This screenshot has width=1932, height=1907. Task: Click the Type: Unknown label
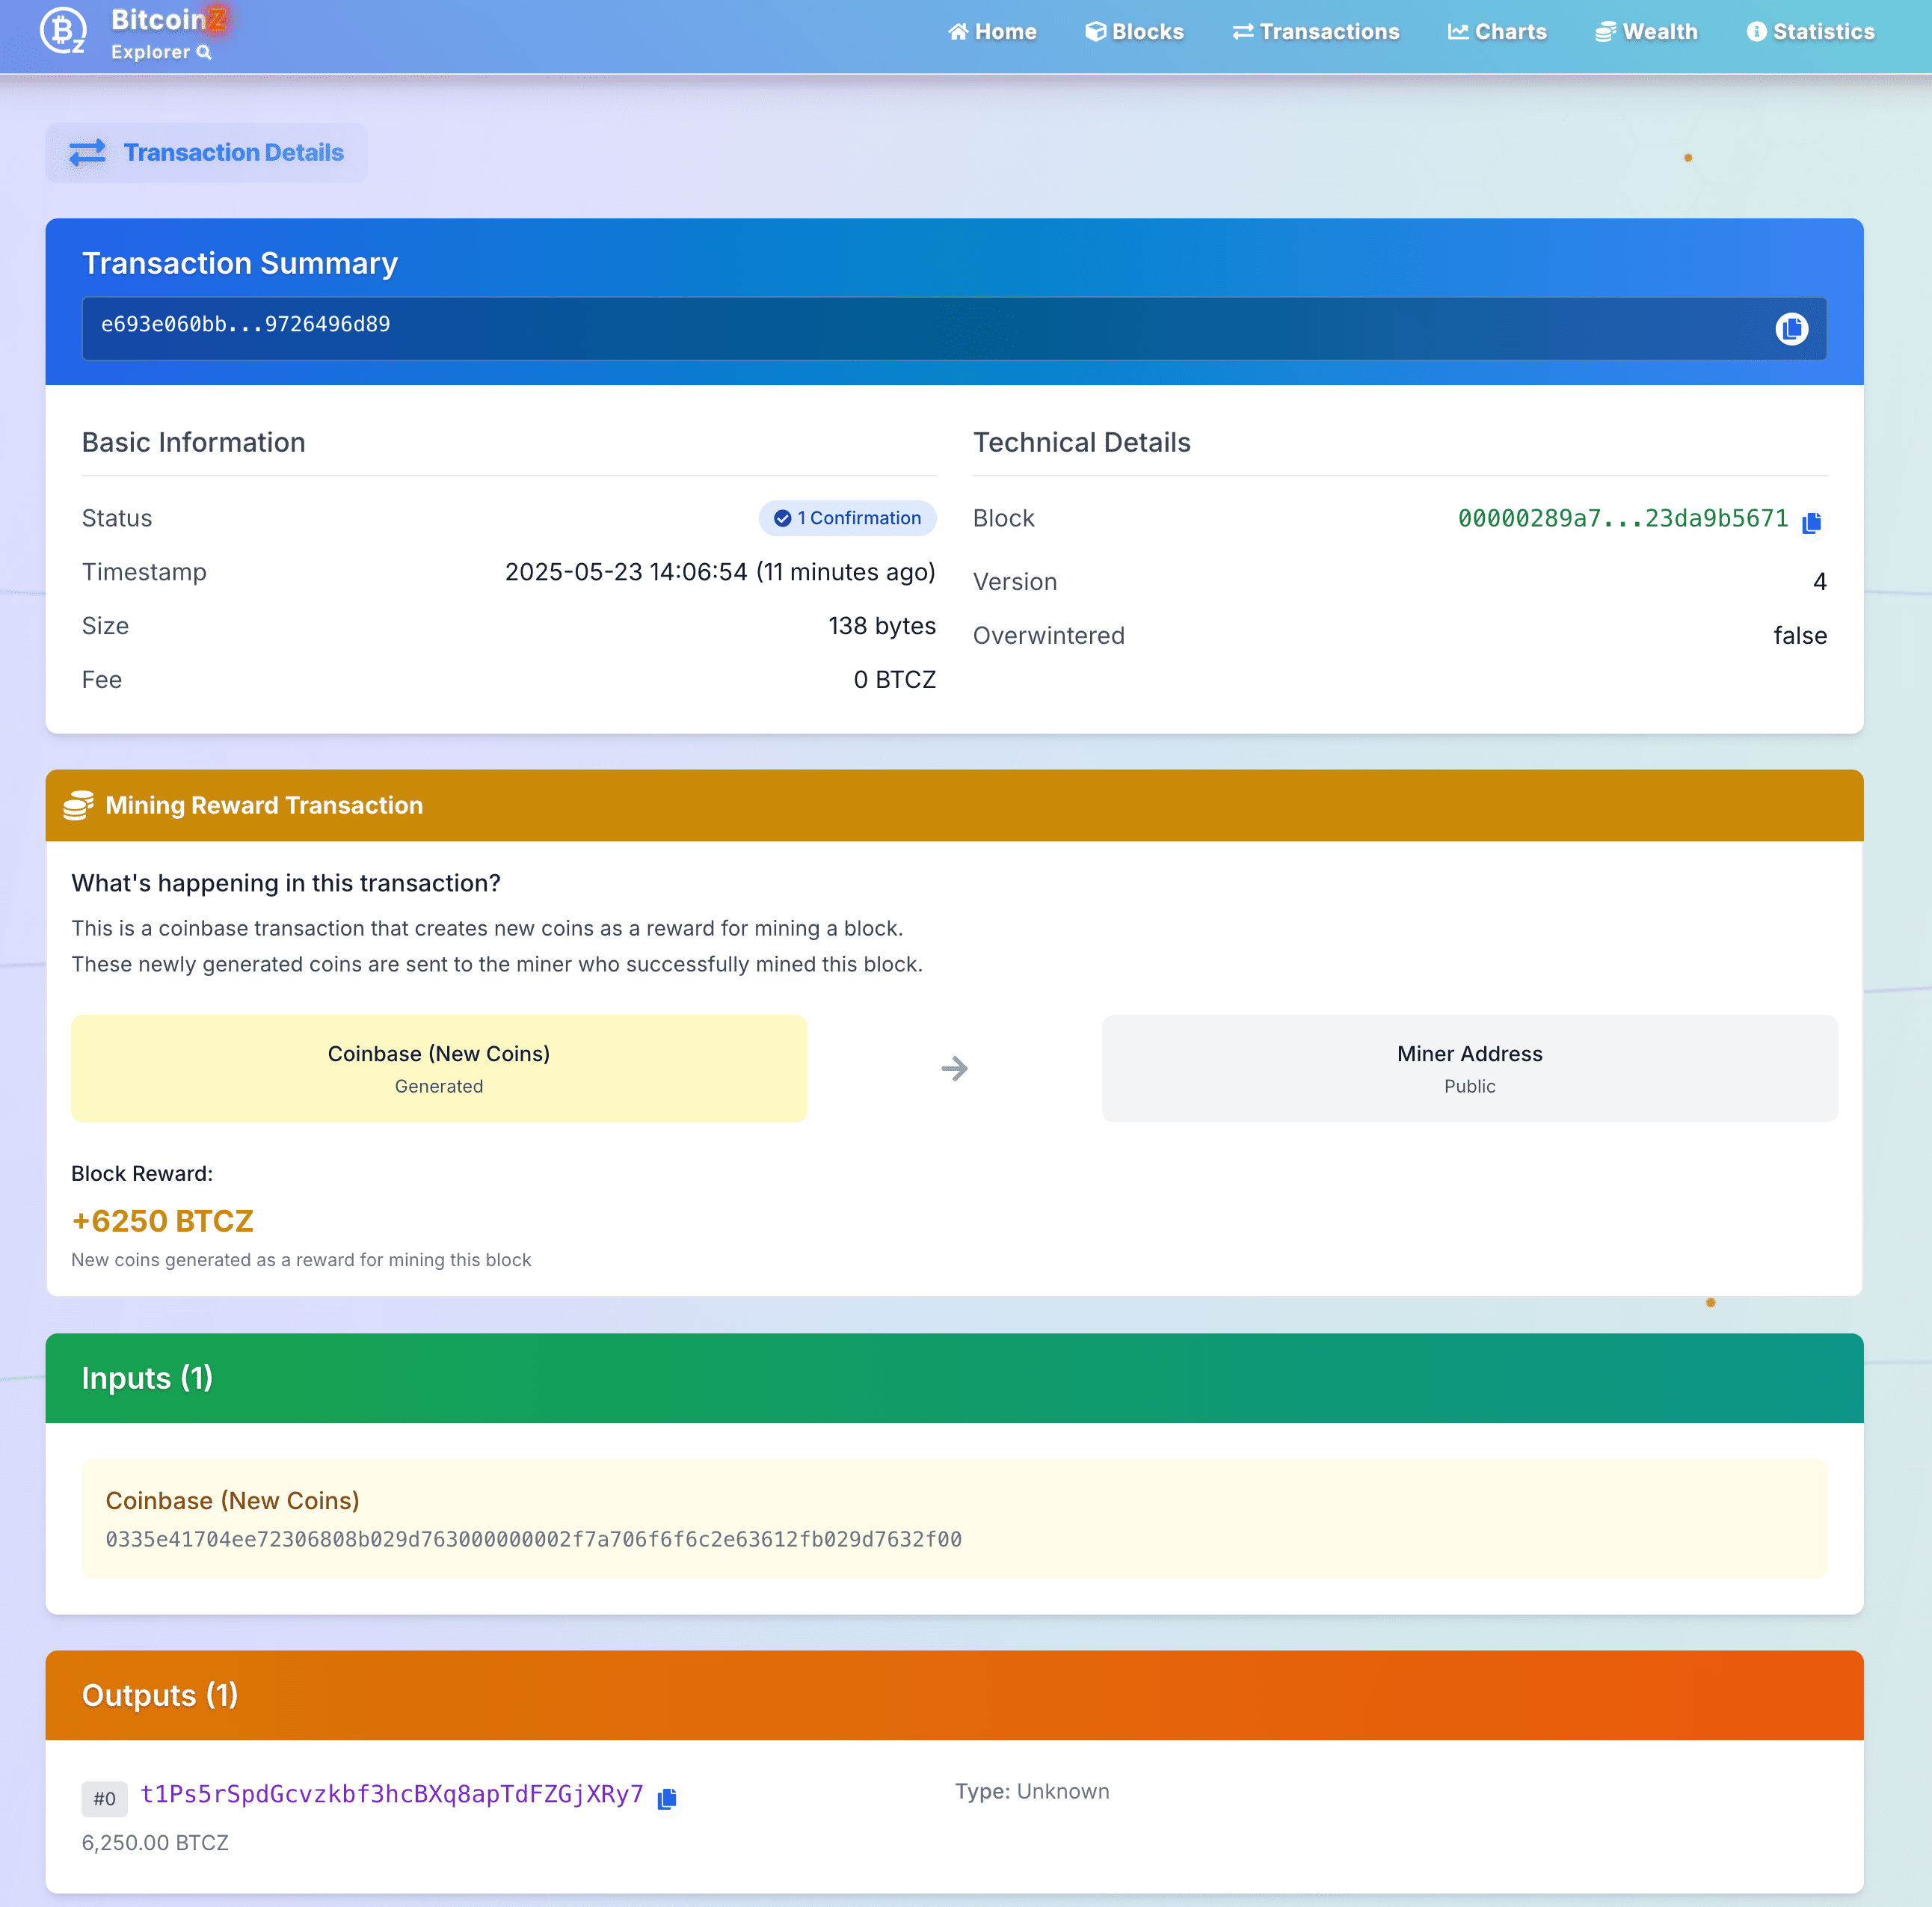click(x=1032, y=1791)
